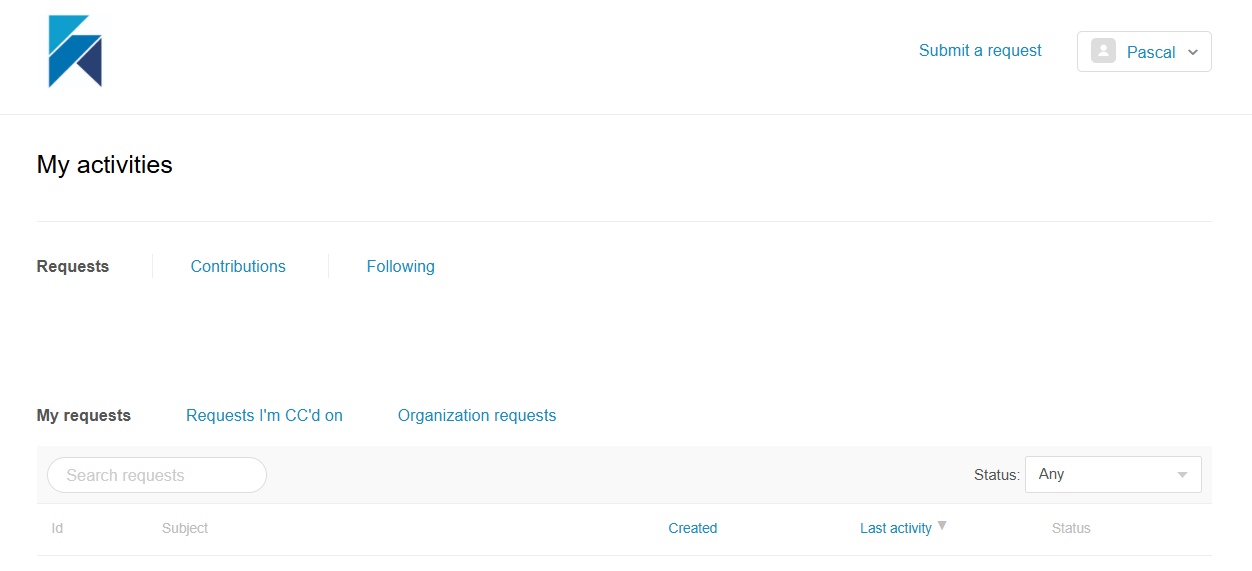Click the sort arrow next to Last activity
Screen dimensions: 1252x571
(942, 526)
